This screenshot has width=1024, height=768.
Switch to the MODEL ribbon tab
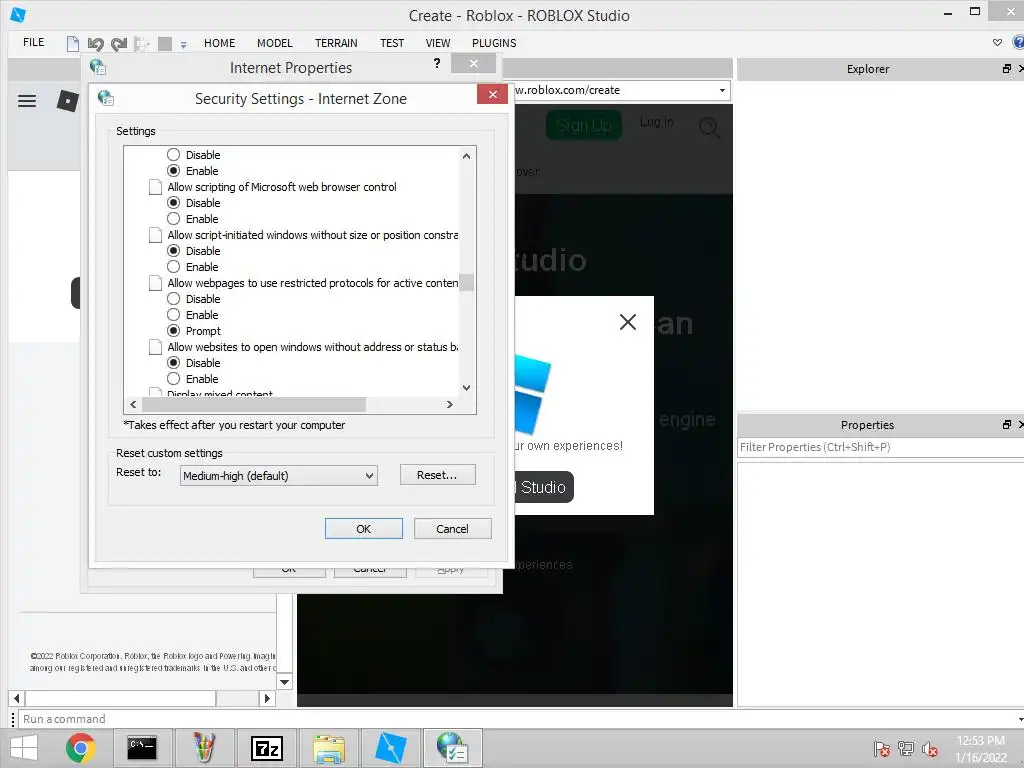274,43
